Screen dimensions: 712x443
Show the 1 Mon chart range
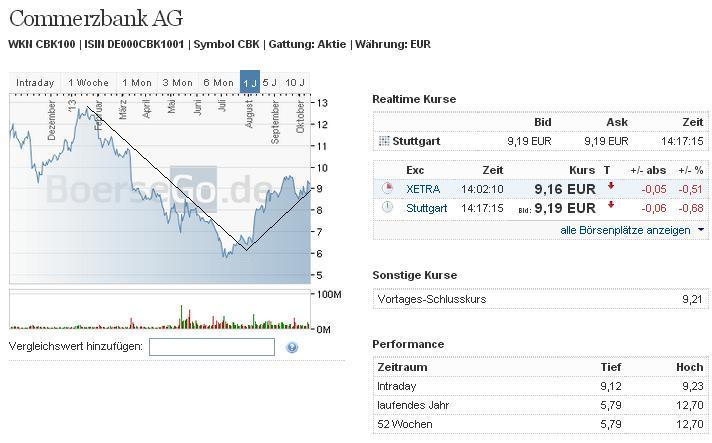click(136, 82)
